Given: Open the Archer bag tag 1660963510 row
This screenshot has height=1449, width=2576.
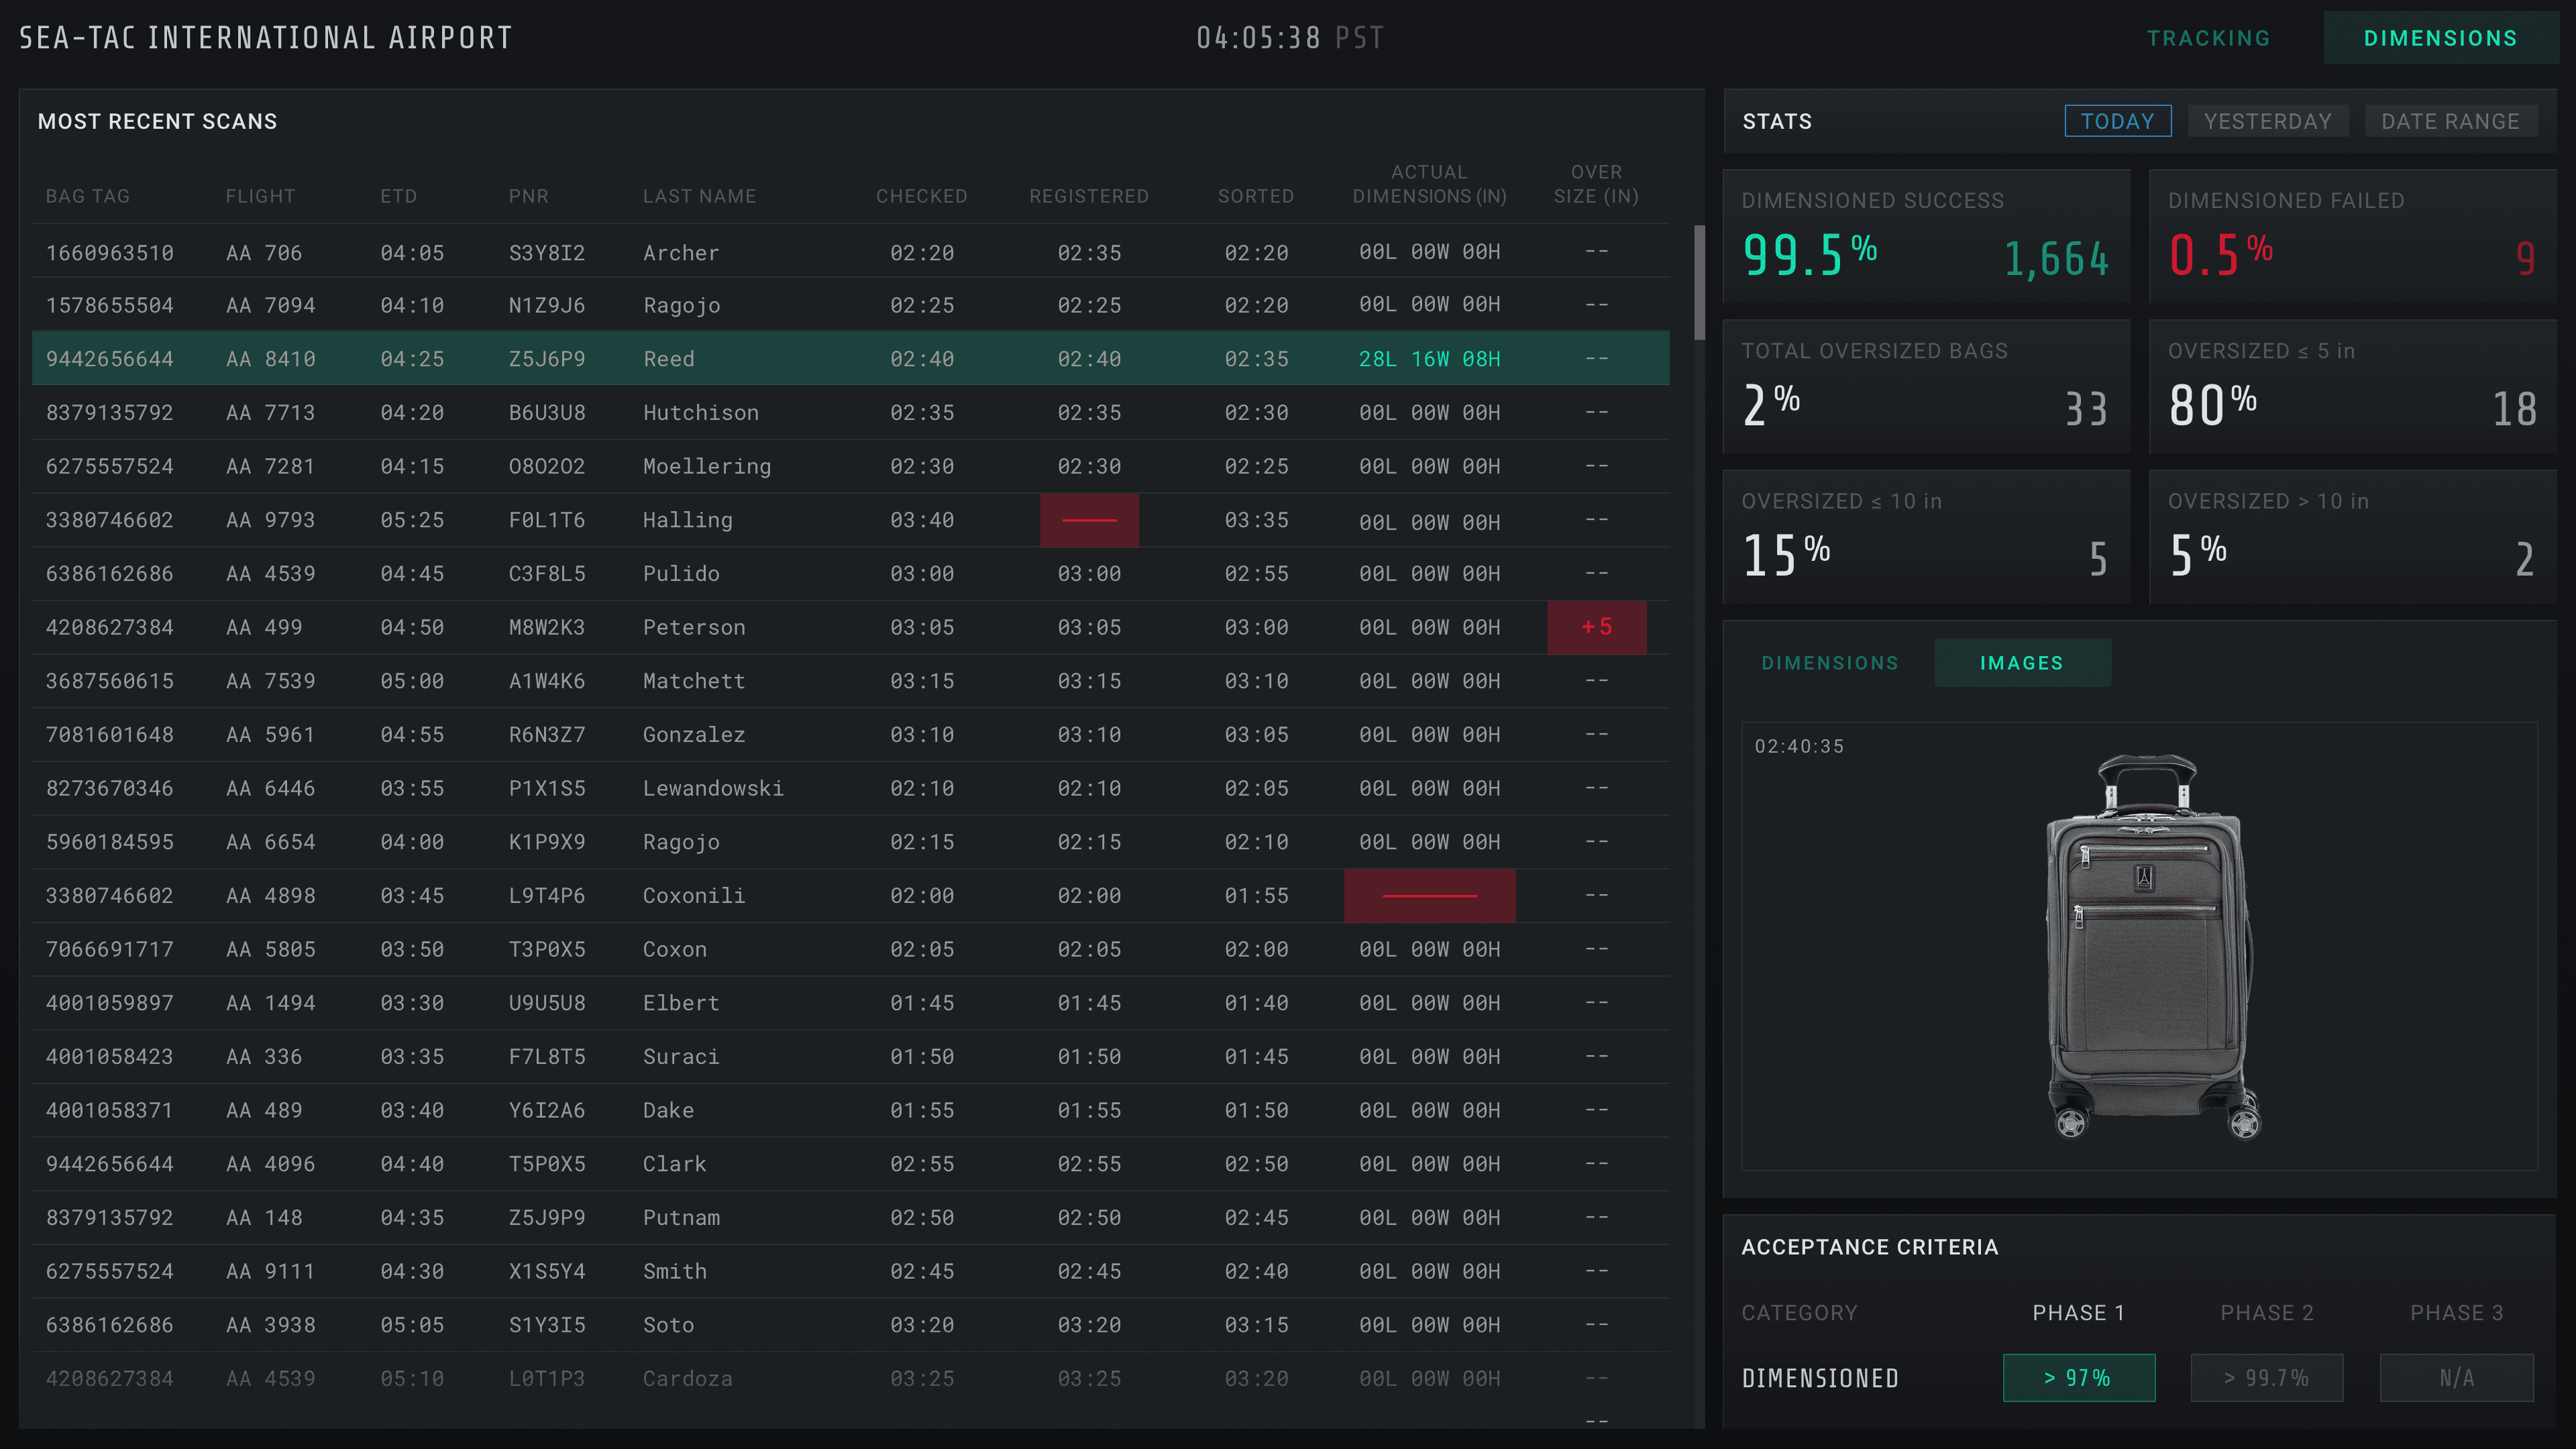Looking at the screenshot, I should [110, 253].
